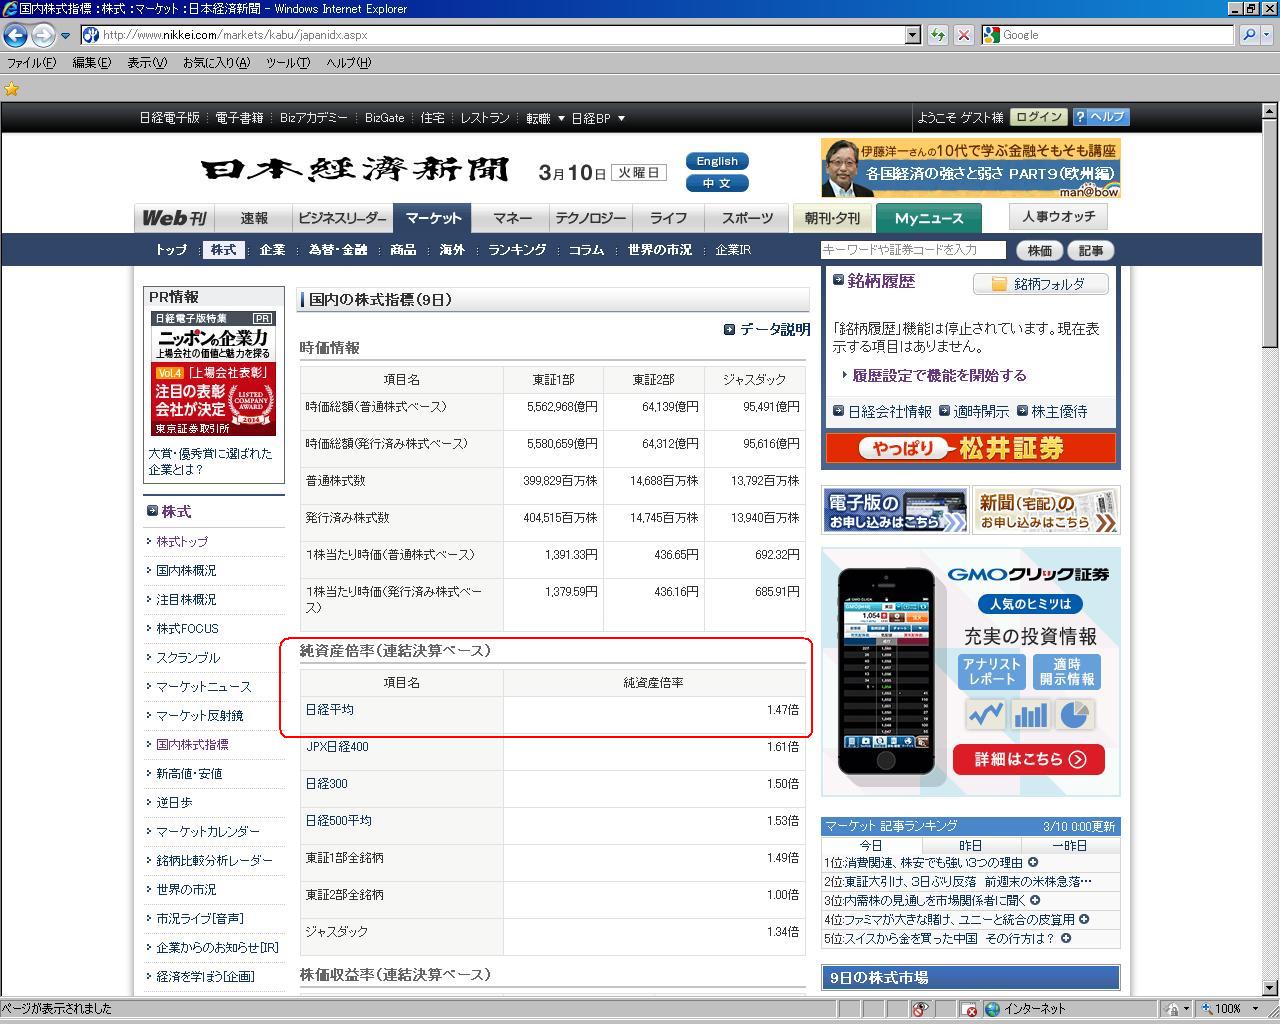The image size is (1280, 1024).
Task: Open the ファイル(F) menu
Action: click(x=31, y=63)
